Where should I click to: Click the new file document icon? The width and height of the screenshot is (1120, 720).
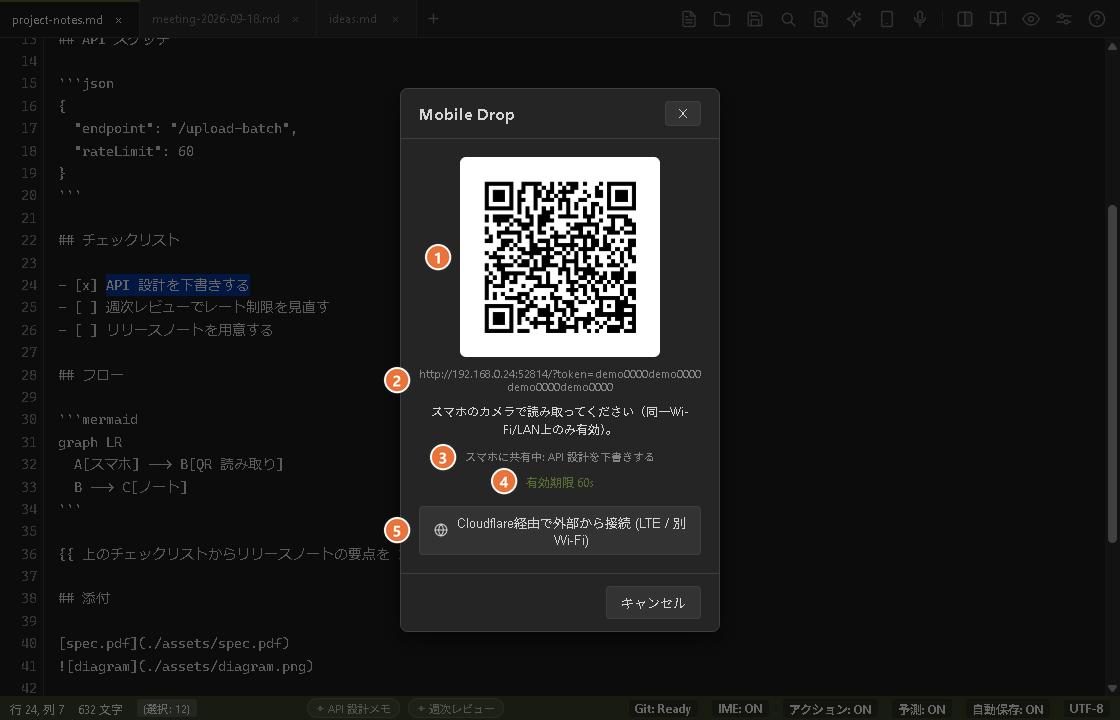pyautogui.click(x=689, y=19)
